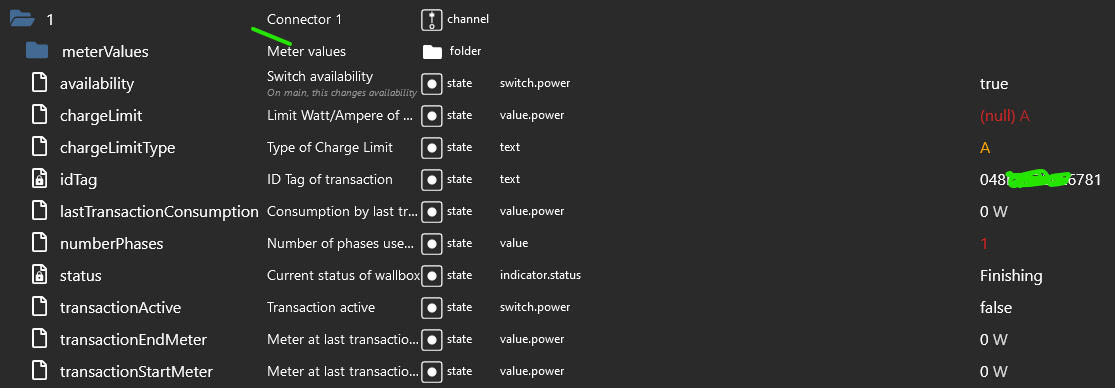Click the Switch availability name text
This screenshot has width=1115, height=388.
(320, 76)
